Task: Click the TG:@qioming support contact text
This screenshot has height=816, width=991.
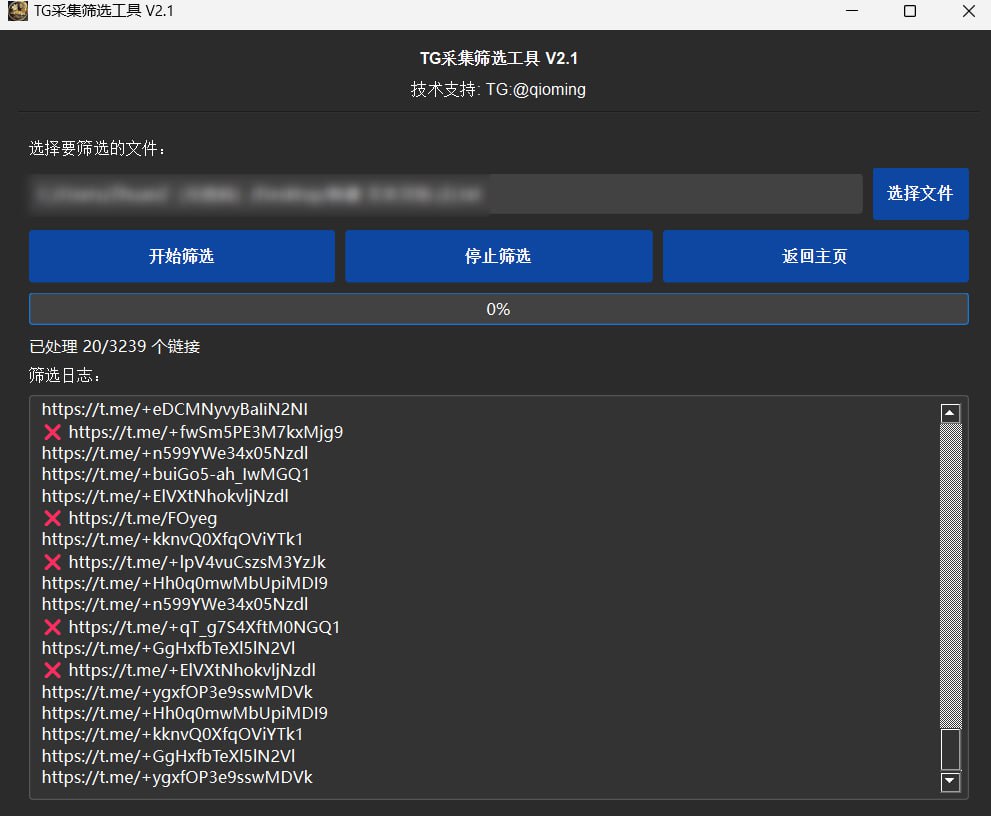Action: coord(536,90)
